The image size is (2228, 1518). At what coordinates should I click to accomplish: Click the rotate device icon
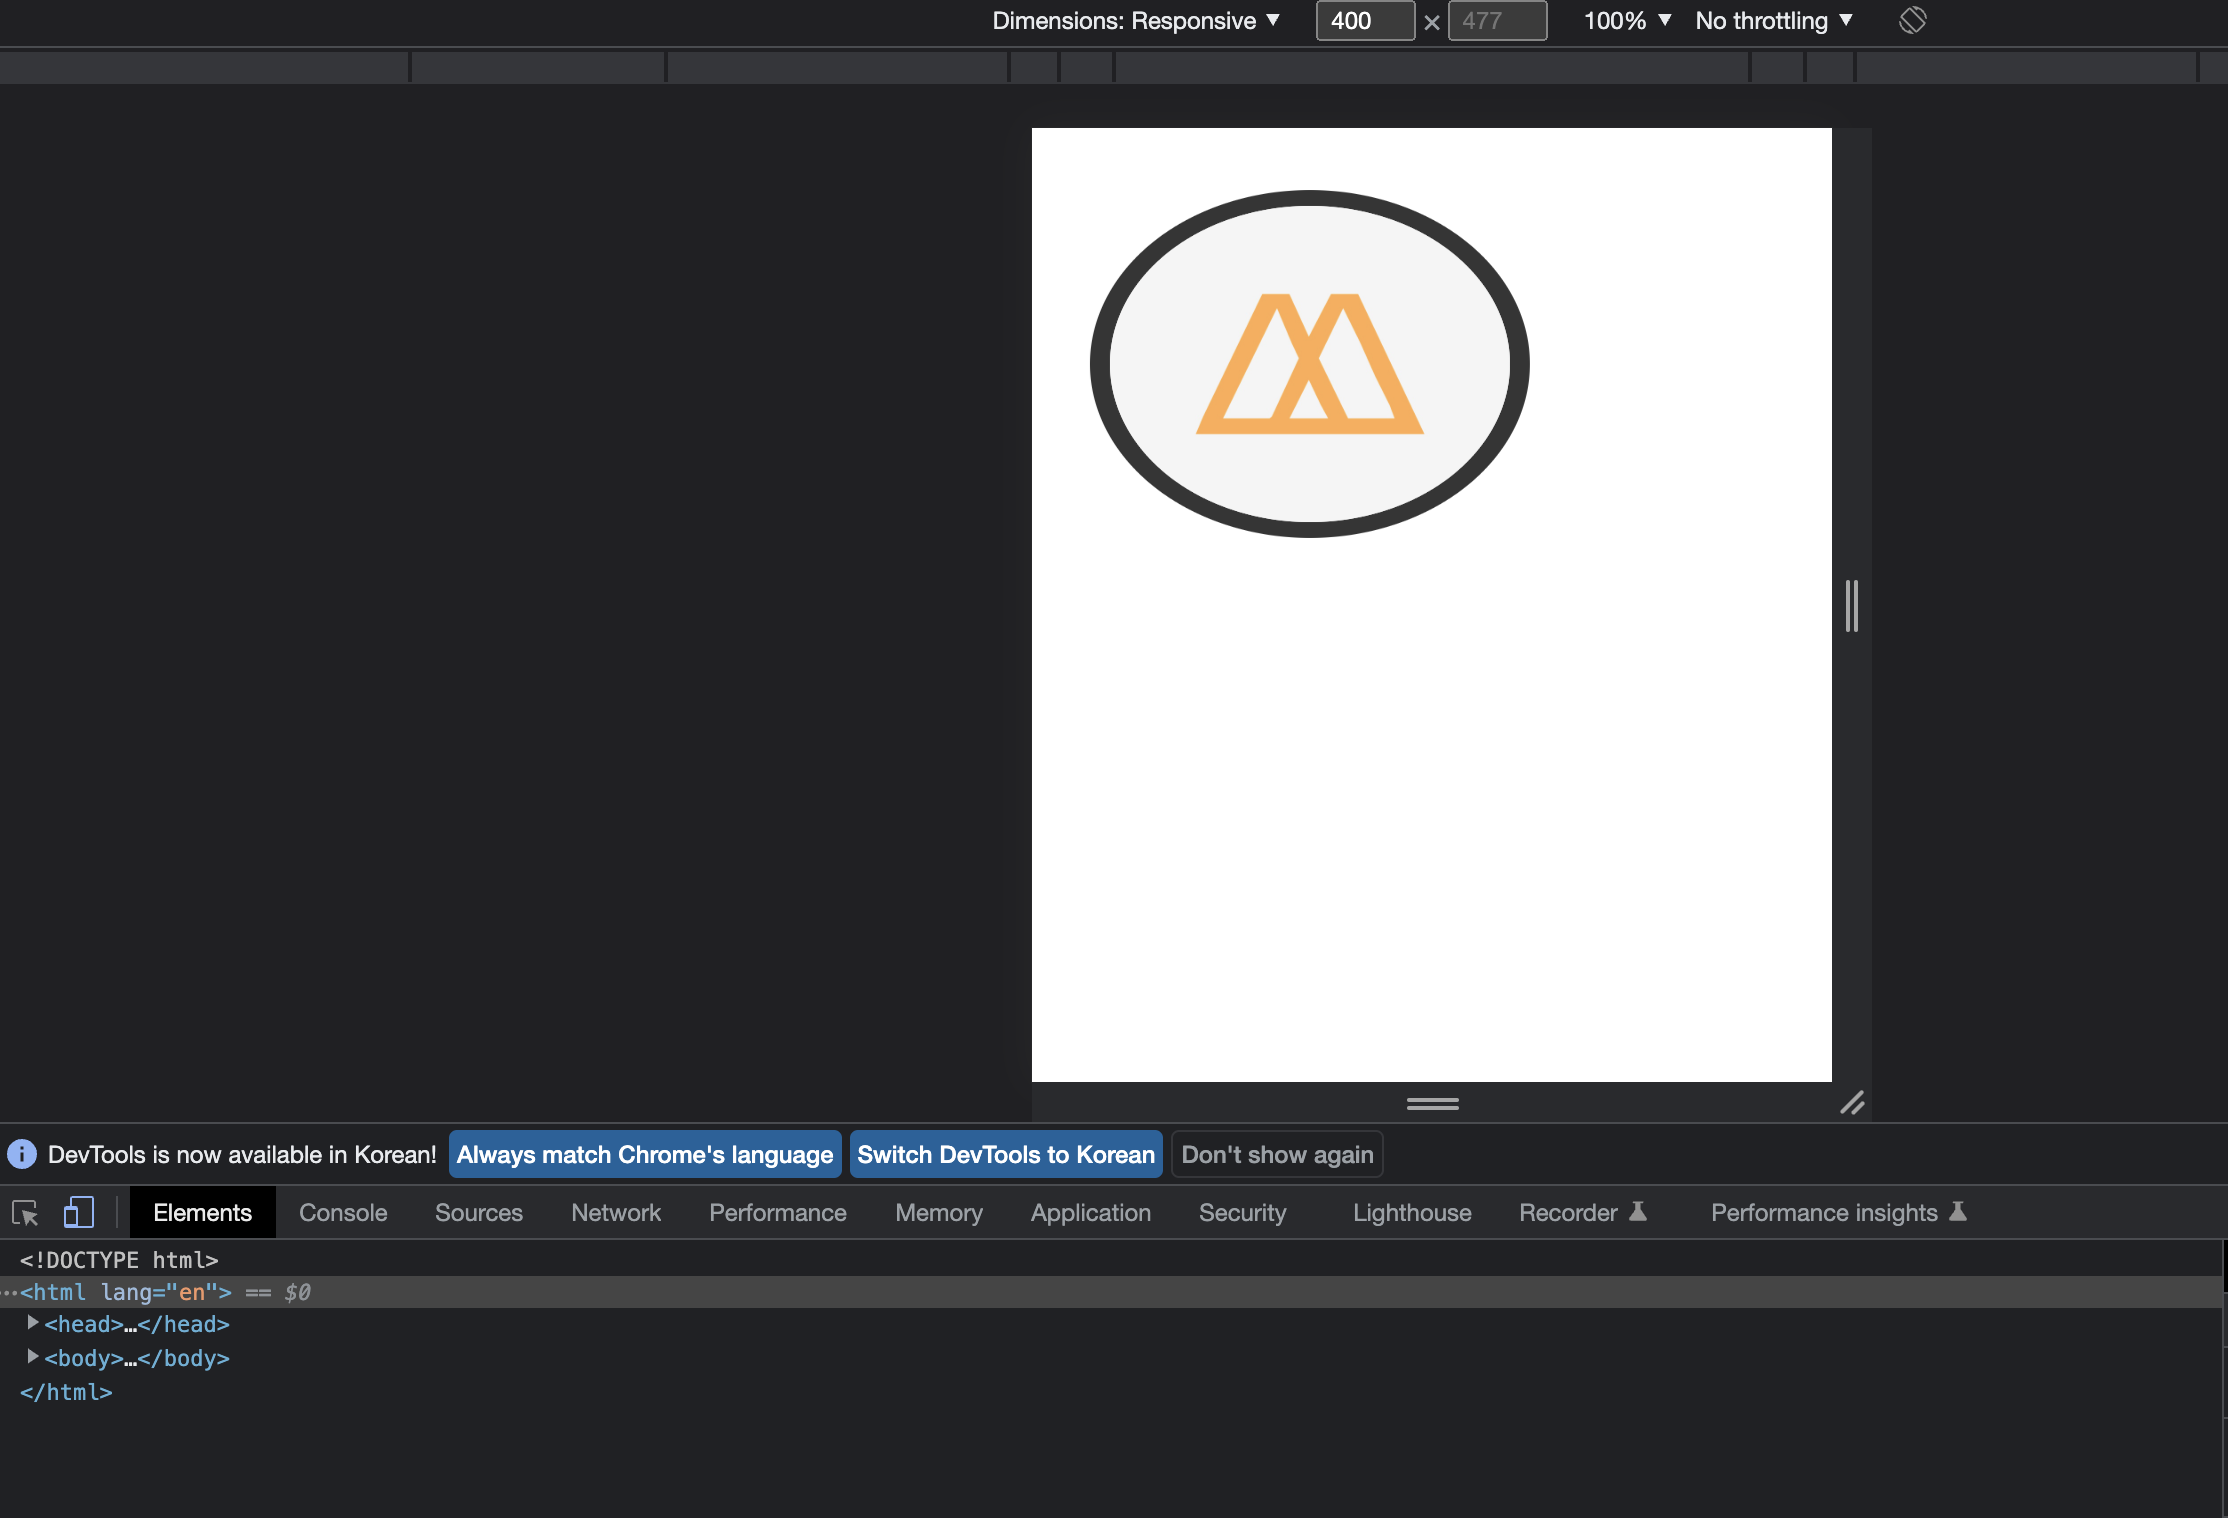pos(1912,21)
